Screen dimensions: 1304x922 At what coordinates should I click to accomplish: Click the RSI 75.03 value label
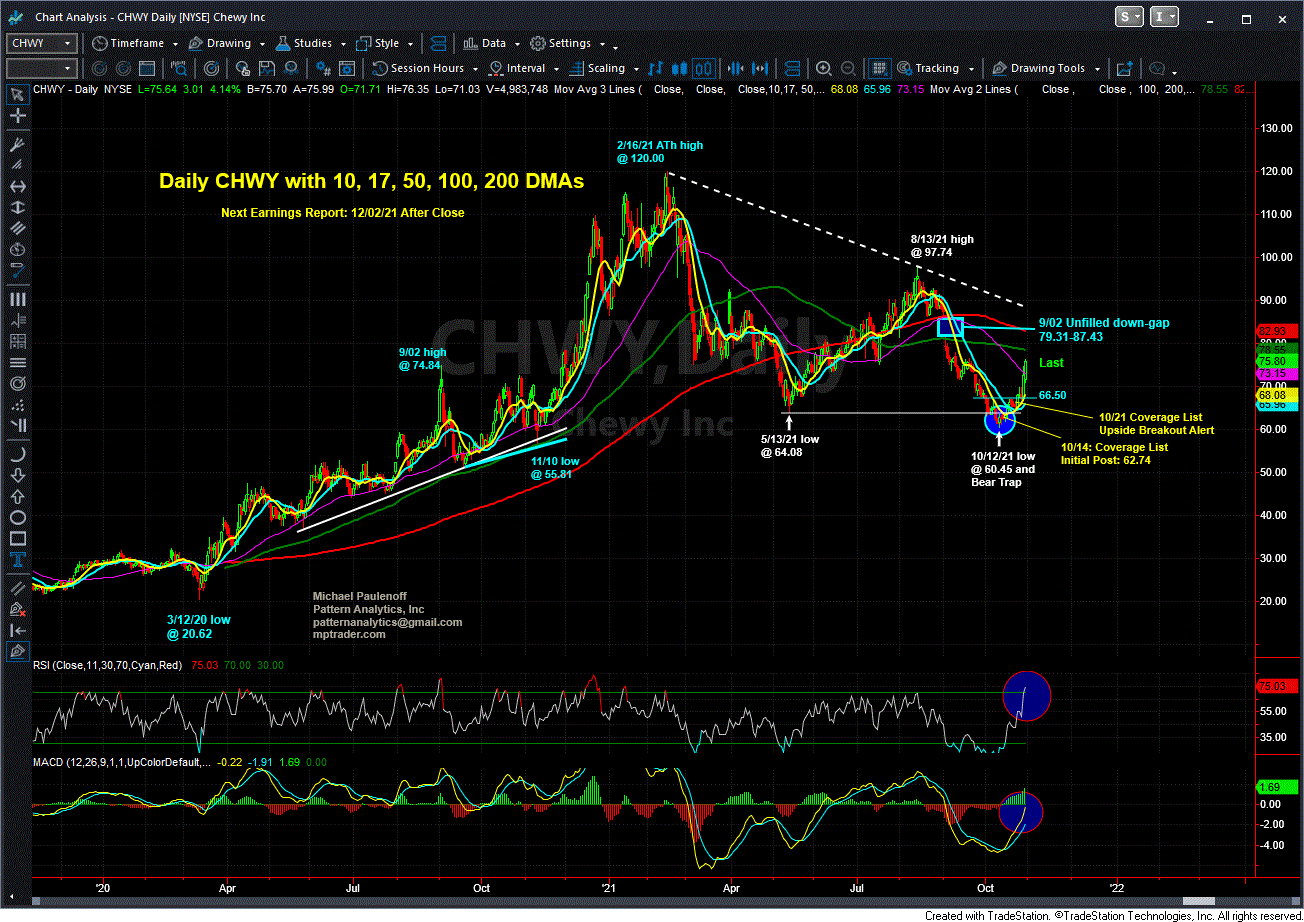(1277, 687)
